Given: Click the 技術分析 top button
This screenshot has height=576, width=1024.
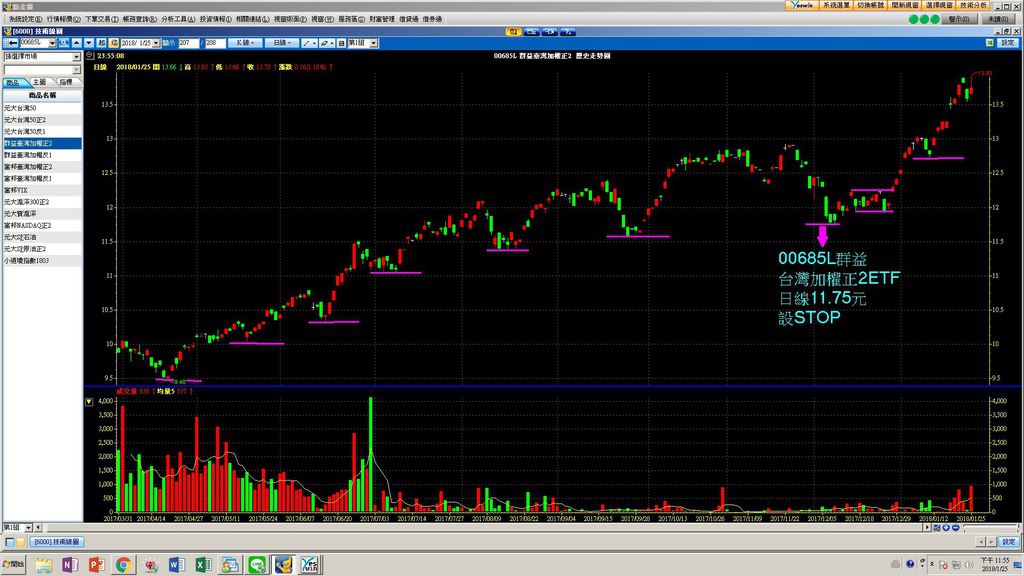Looking at the screenshot, I should tap(973, 5).
